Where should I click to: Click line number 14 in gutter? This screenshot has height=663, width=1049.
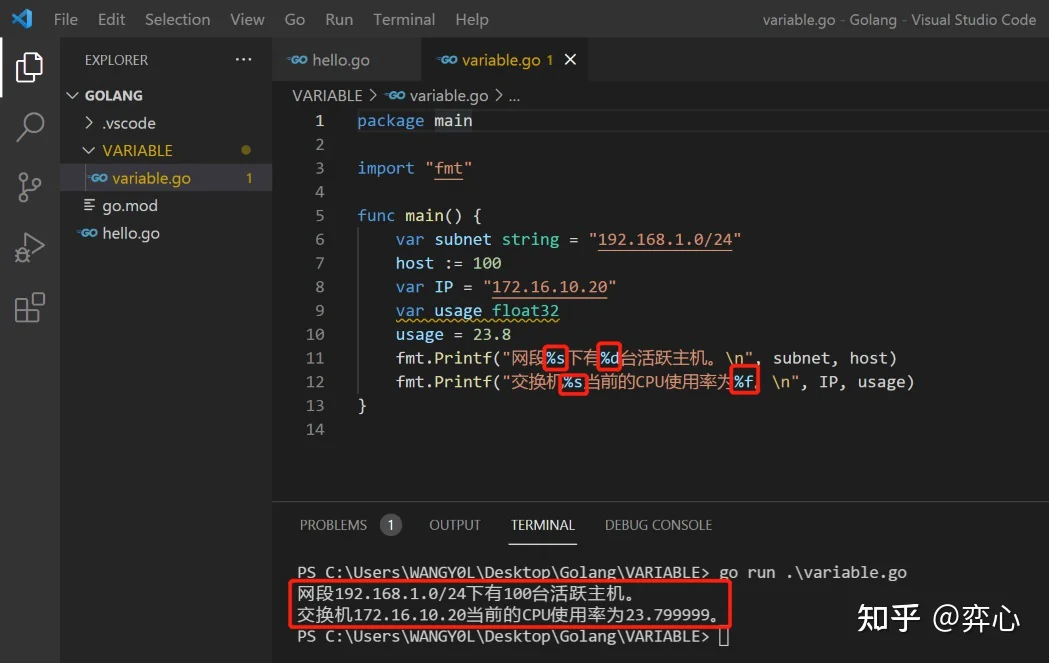tap(315, 429)
